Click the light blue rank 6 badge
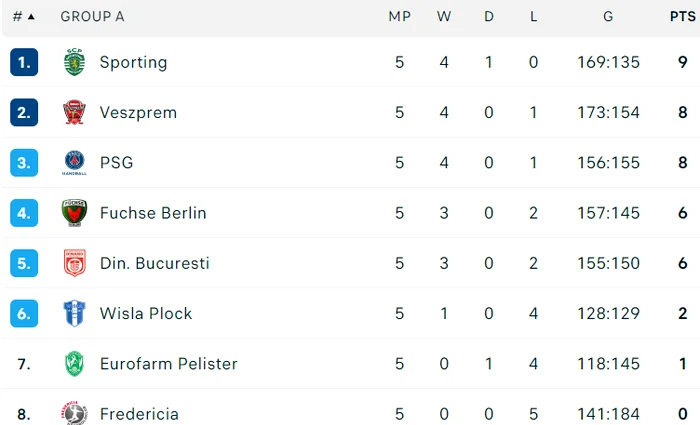Image resolution: width=700 pixels, height=425 pixels. tap(24, 313)
